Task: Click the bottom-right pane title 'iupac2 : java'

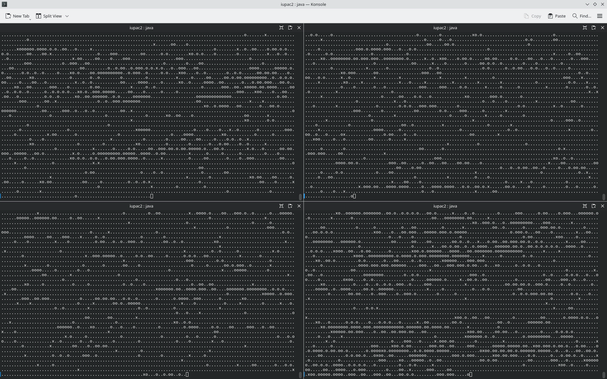Action: pyautogui.click(x=445, y=206)
